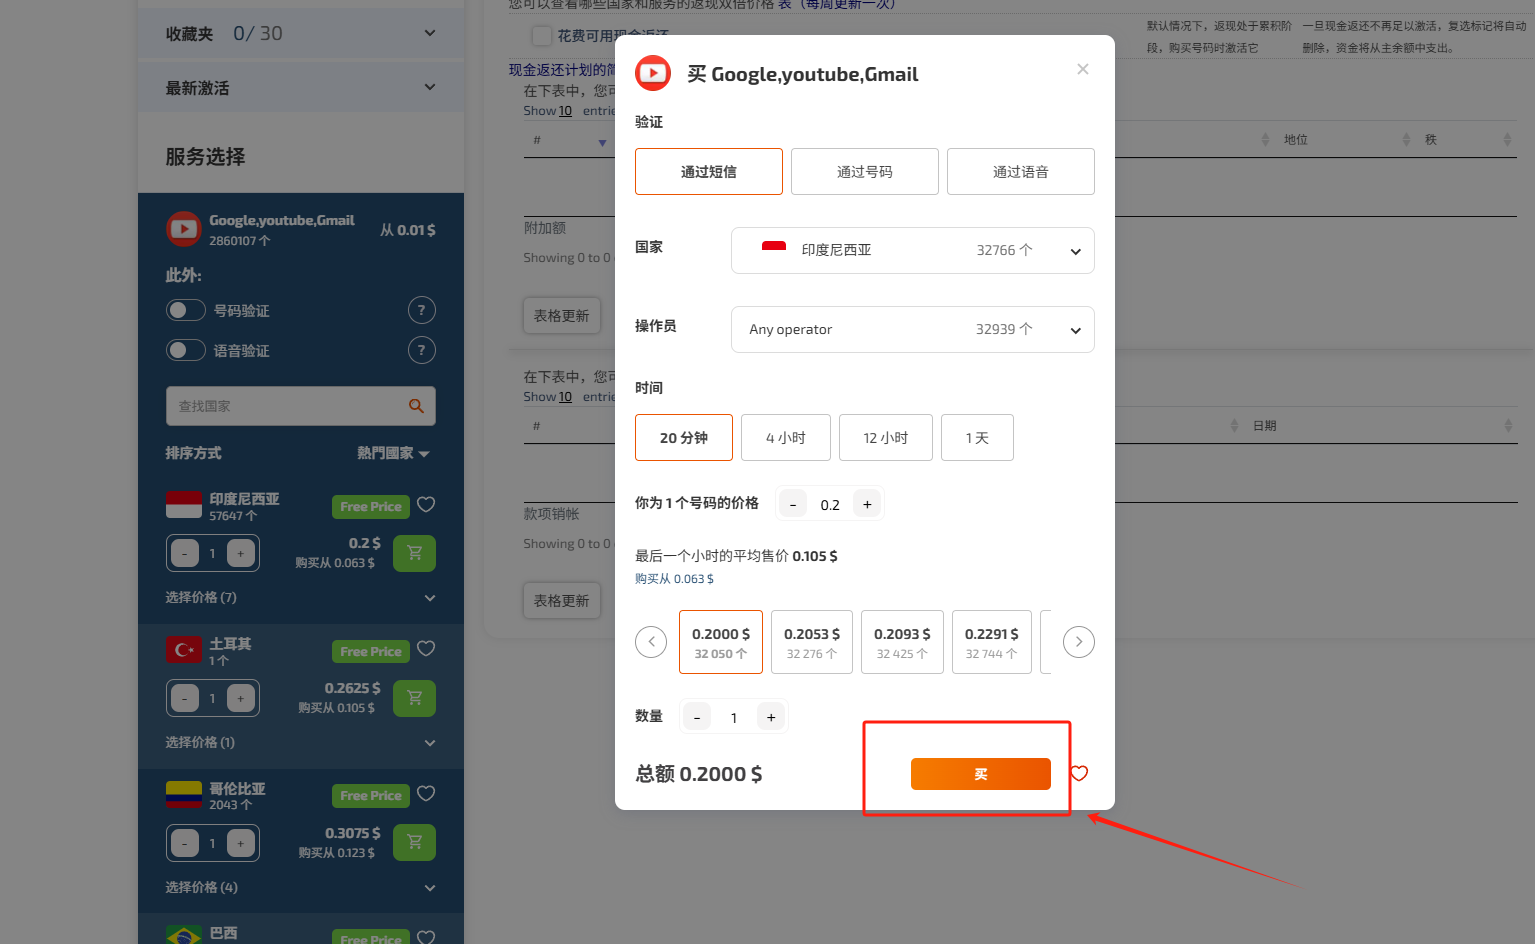Click the Google,youtube,Gmail service icon in sidebar
1535x944 pixels.
click(184, 229)
